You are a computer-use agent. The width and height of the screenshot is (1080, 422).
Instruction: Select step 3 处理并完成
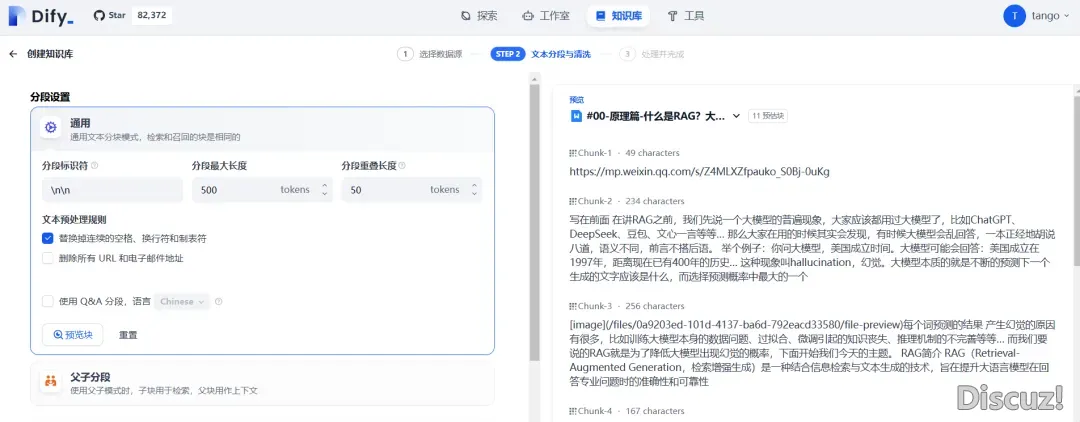click(651, 54)
